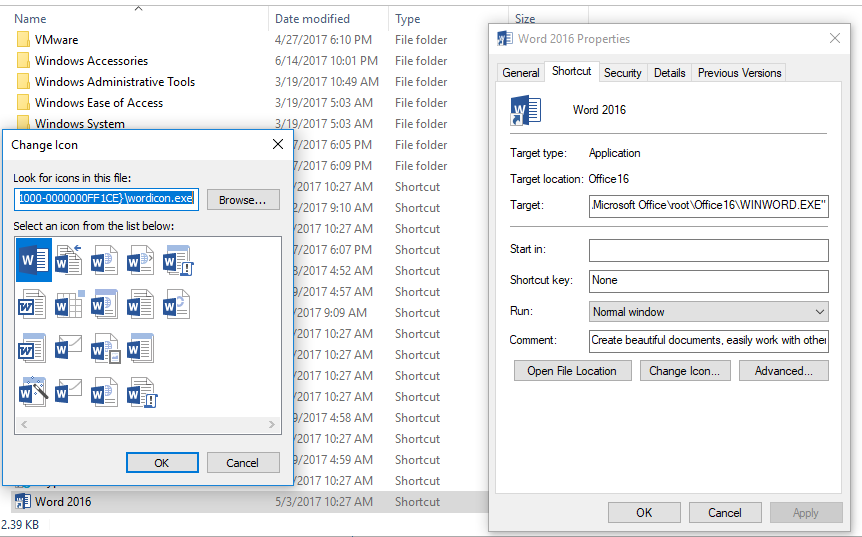Click into the Target field
The width and height of the screenshot is (862, 537).
[x=708, y=206]
